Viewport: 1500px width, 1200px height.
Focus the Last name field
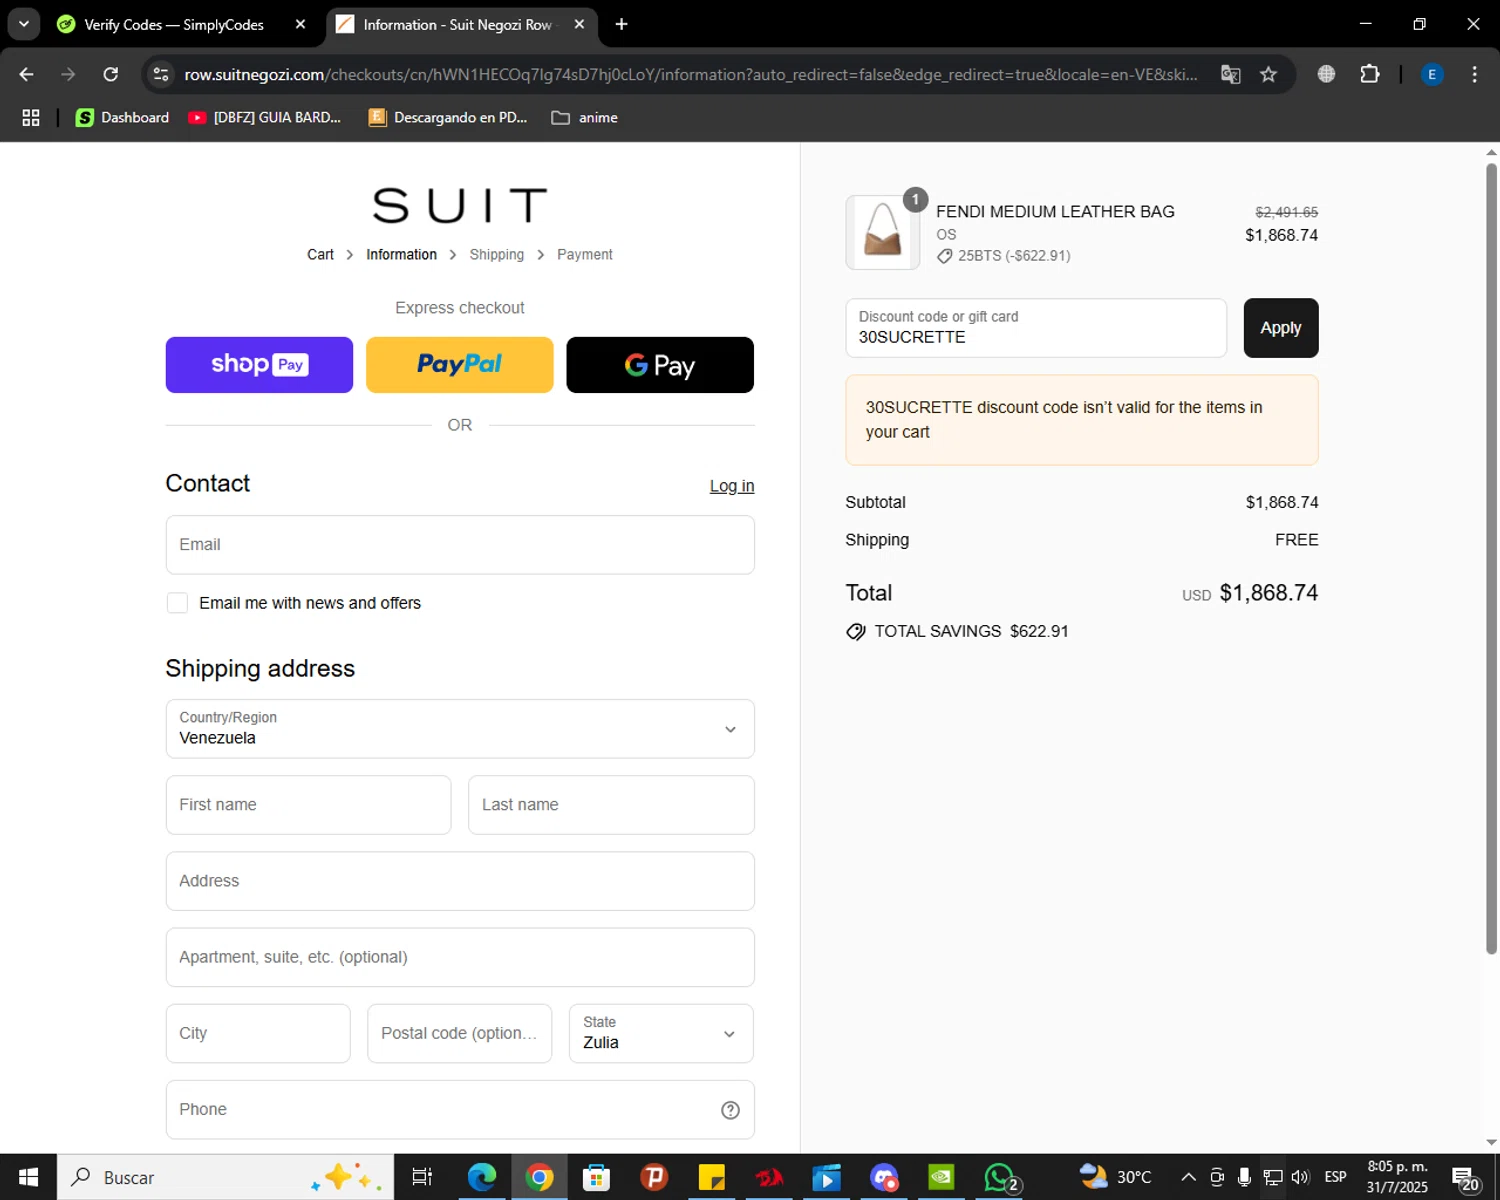pos(611,805)
